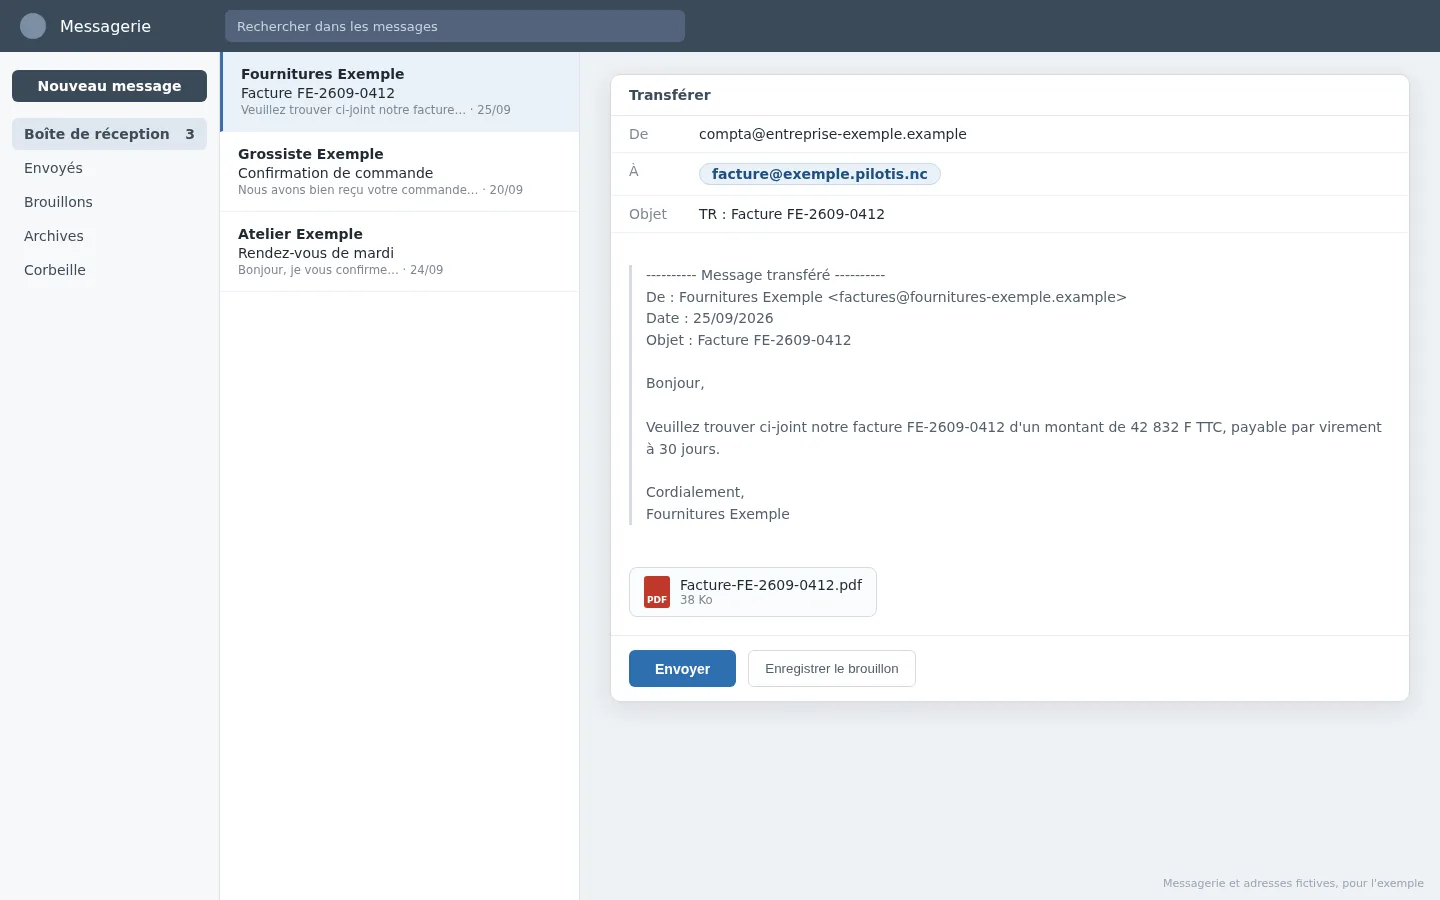1440x900 pixels.
Task: Open the Facture-FE-2609-0412.pdf attachment
Action: pos(753,592)
